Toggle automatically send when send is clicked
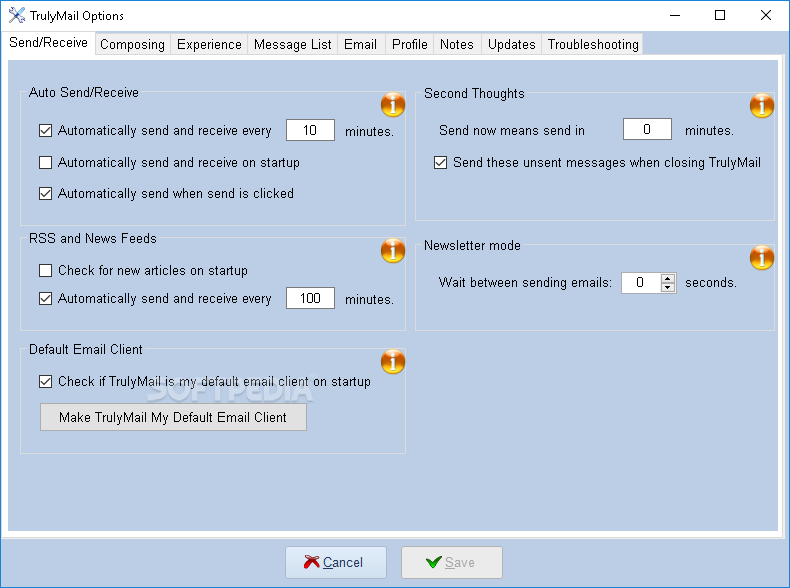The height and width of the screenshot is (588, 790). tap(45, 193)
